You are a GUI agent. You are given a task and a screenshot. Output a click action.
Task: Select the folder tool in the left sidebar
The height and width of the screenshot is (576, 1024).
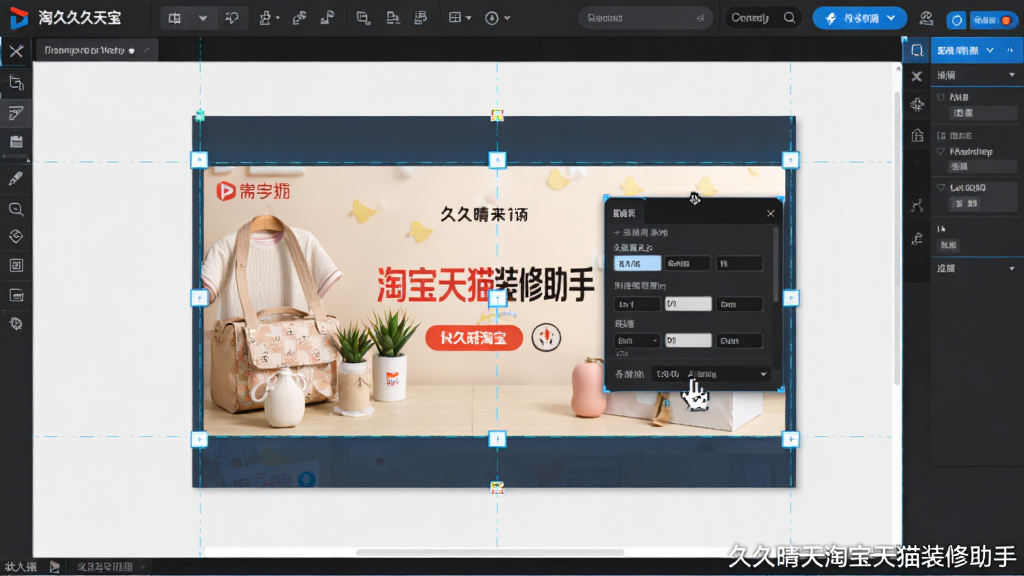pos(16,142)
